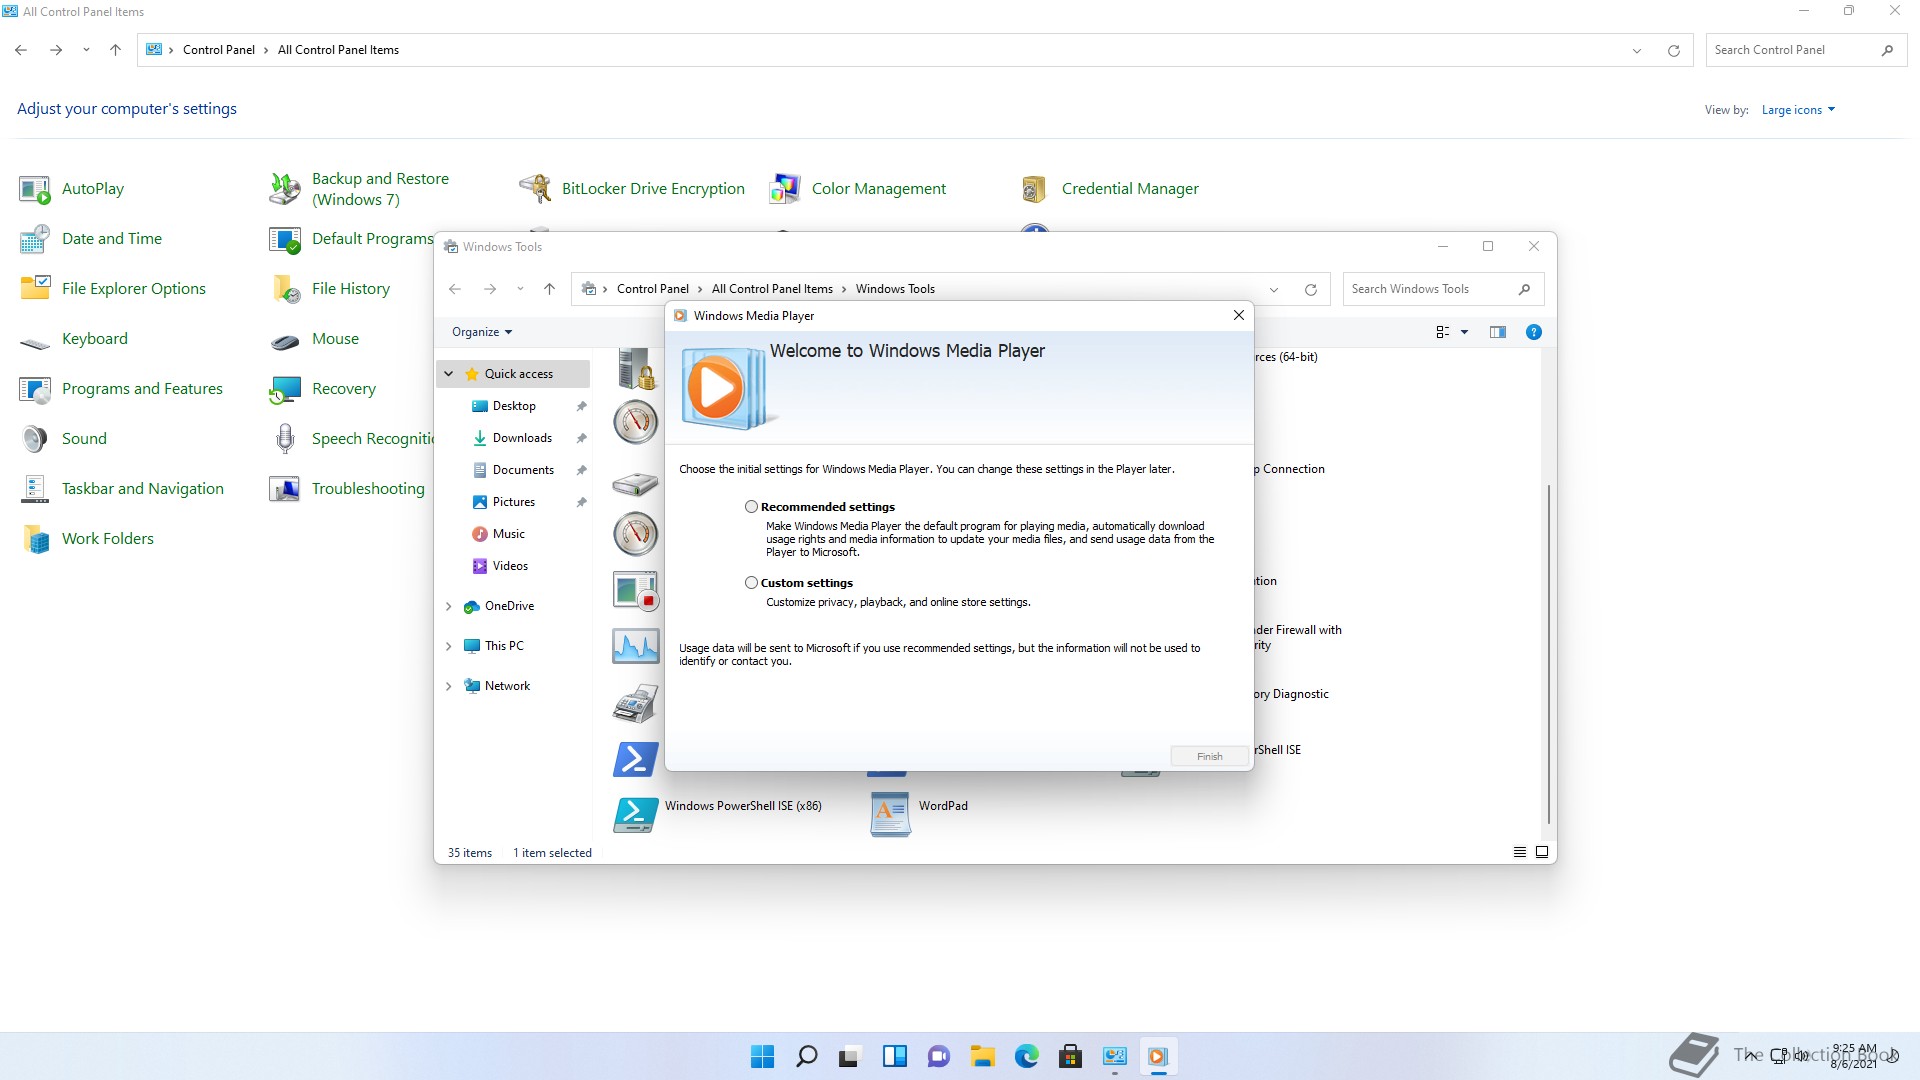Open Sound icon in Control Panel
The height and width of the screenshot is (1080, 1920).
click(35, 439)
